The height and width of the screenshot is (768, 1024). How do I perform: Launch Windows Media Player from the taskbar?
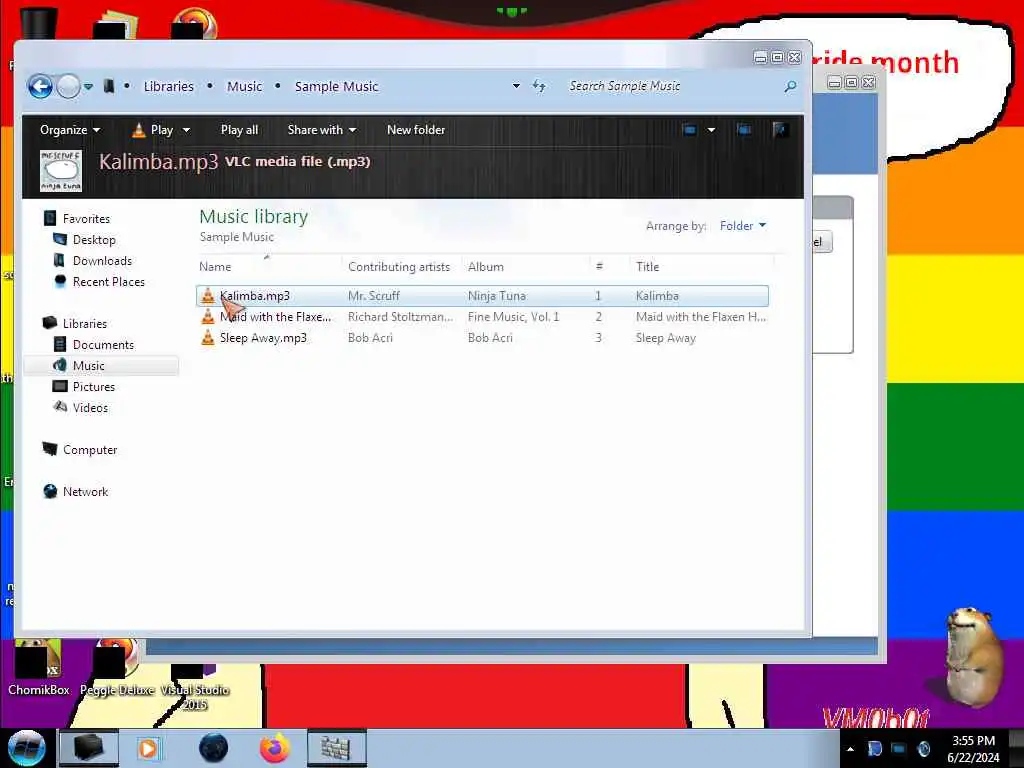(148, 748)
